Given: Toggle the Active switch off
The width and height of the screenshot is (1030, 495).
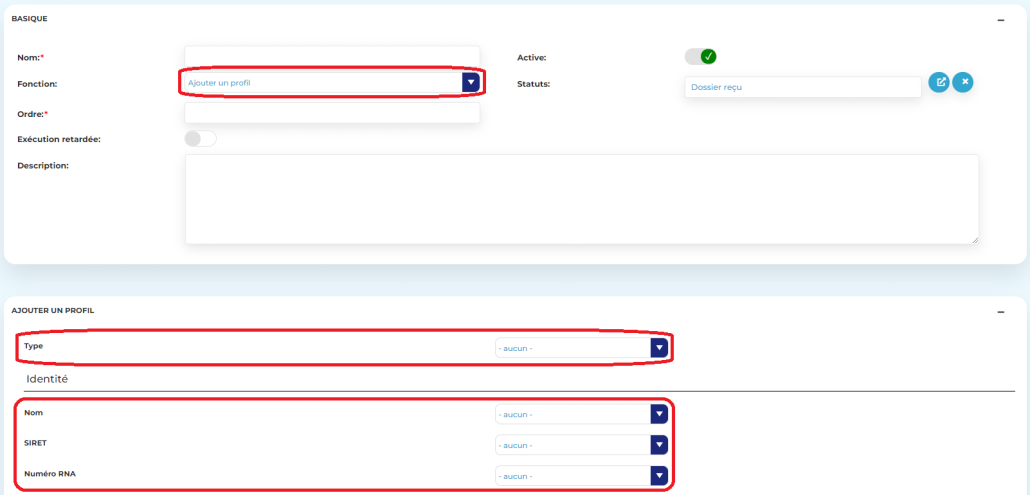Looking at the screenshot, I should (701, 57).
